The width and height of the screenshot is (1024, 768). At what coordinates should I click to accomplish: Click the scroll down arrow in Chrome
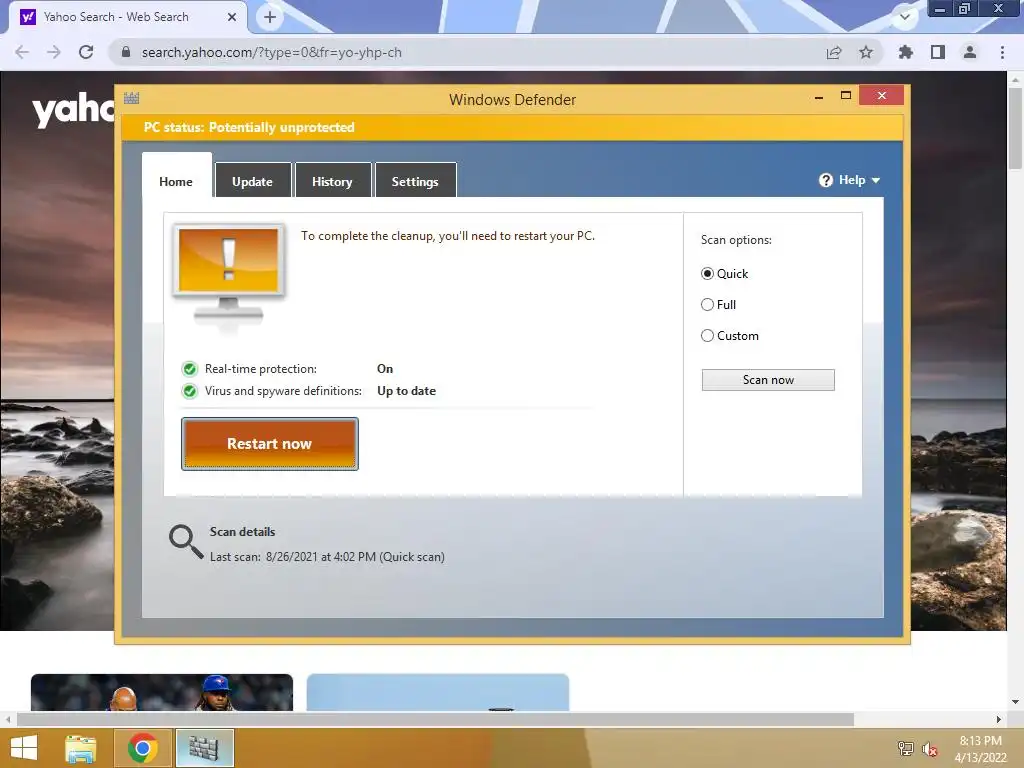1015,702
